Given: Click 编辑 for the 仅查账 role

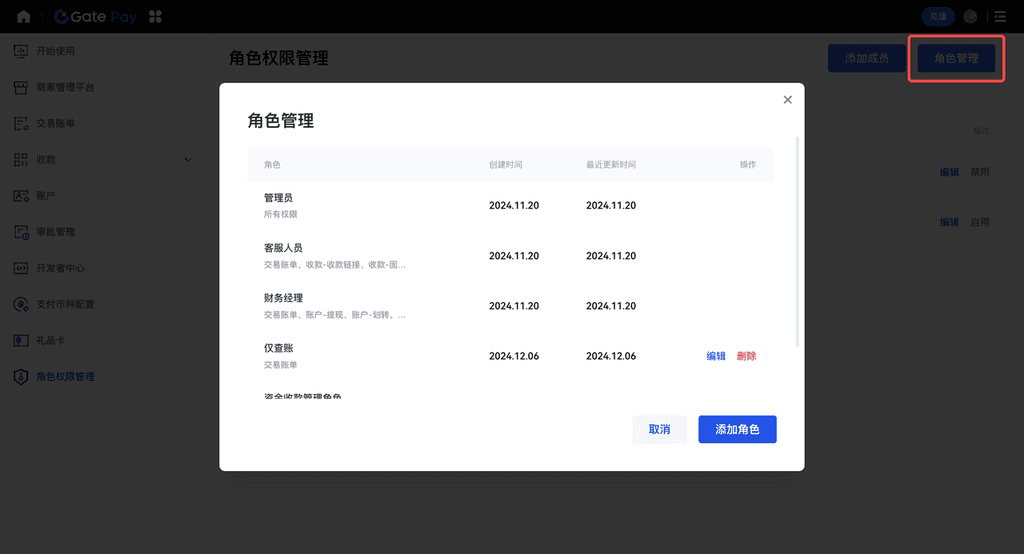Looking at the screenshot, I should (x=716, y=356).
